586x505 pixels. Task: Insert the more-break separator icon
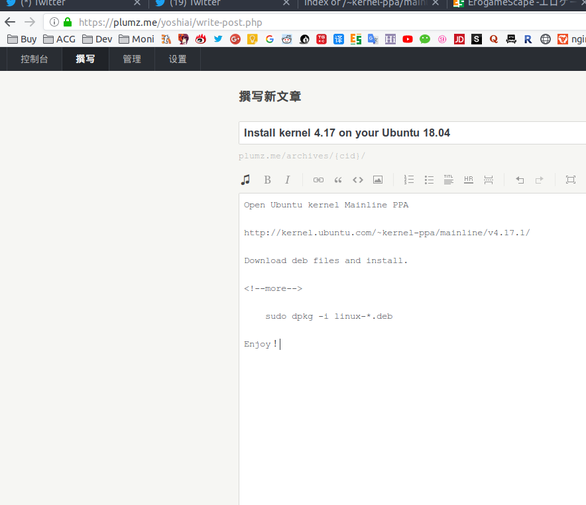tap(488, 180)
